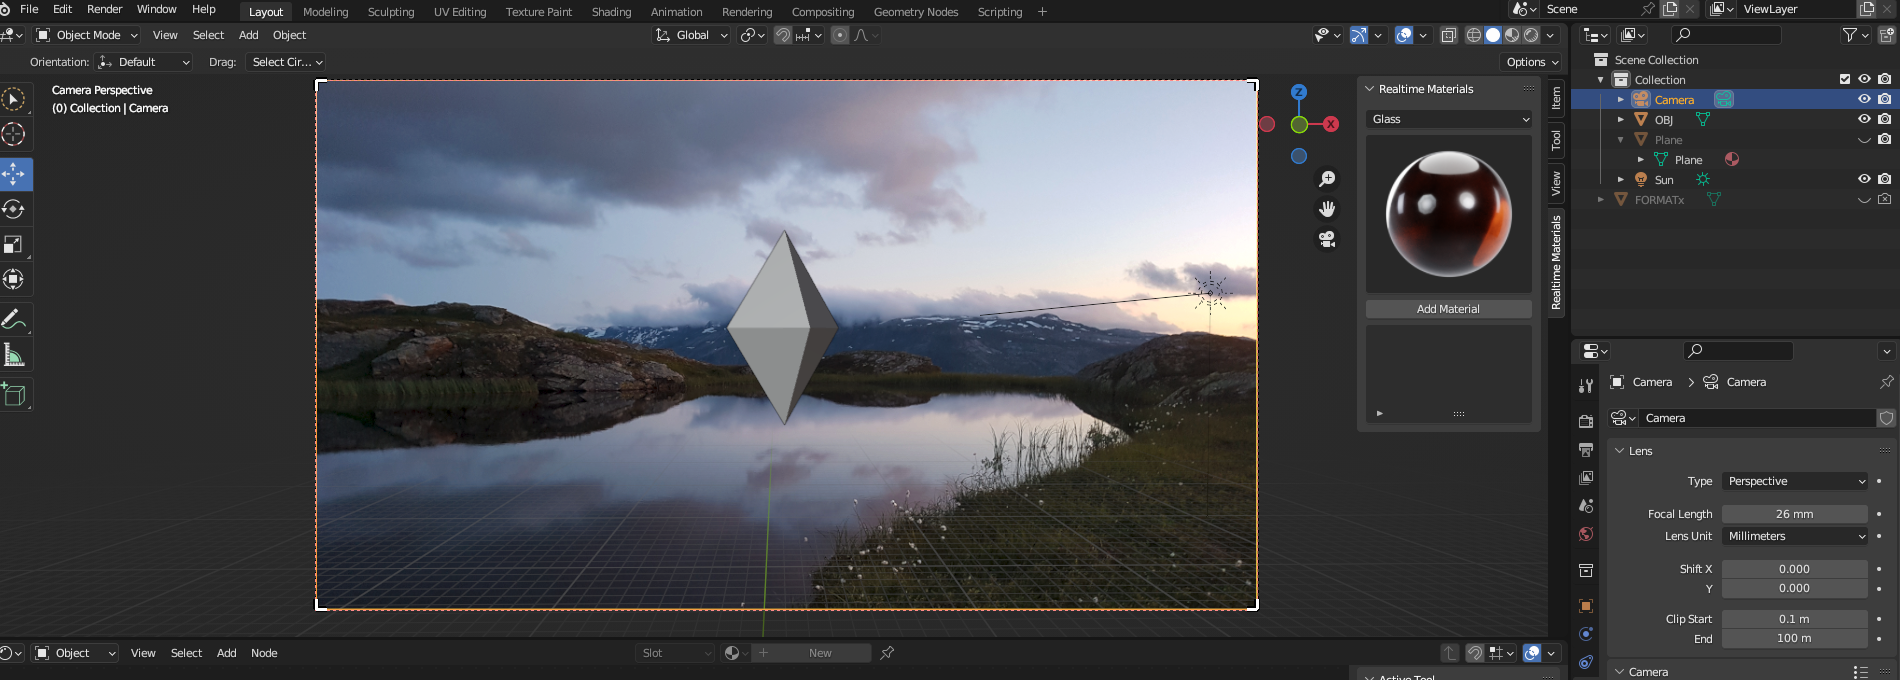Viewport: 1900px width, 680px height.
Task: Click the glass material preview sphere
Action: (x=1448, y=214)
